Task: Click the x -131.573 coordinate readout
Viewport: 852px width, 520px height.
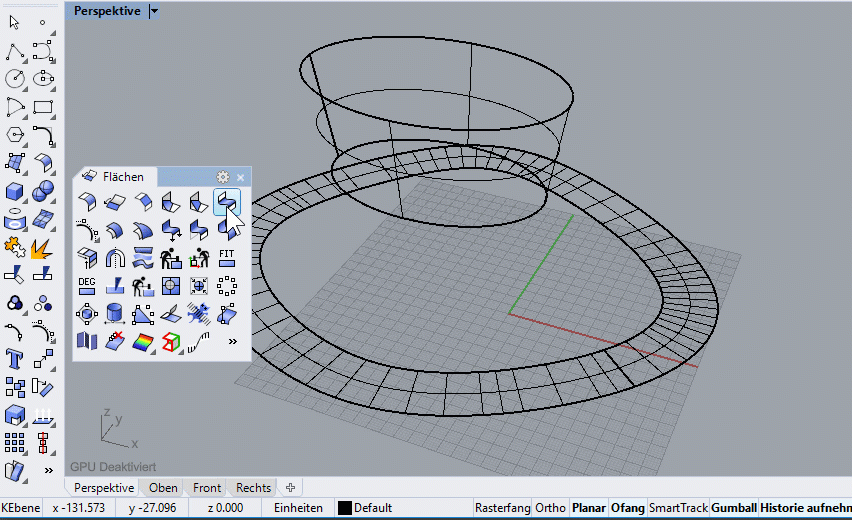Action: click(79, 508)
